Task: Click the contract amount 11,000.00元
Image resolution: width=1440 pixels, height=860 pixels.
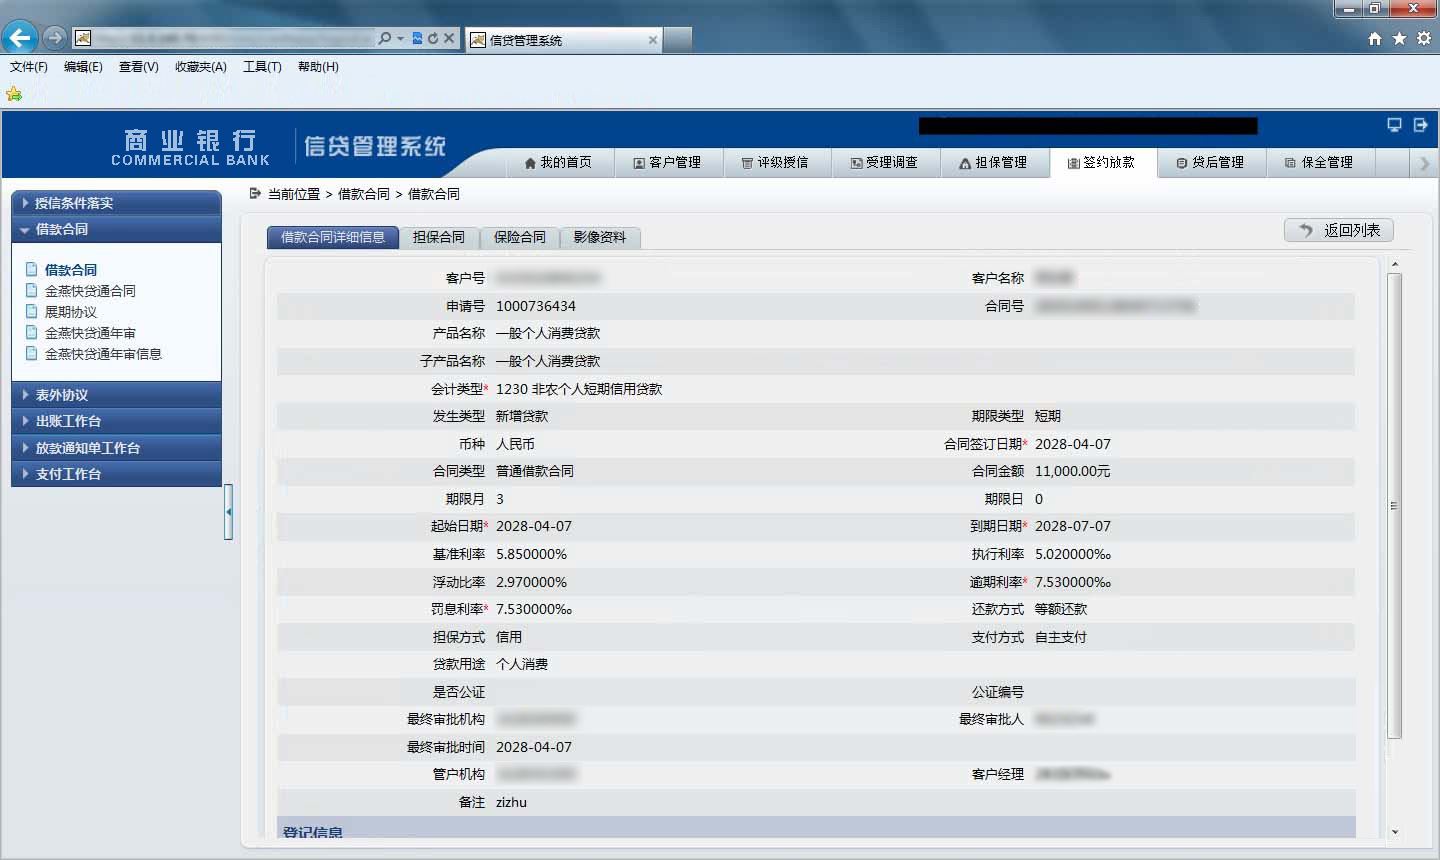Action: tap(1072, 471)
